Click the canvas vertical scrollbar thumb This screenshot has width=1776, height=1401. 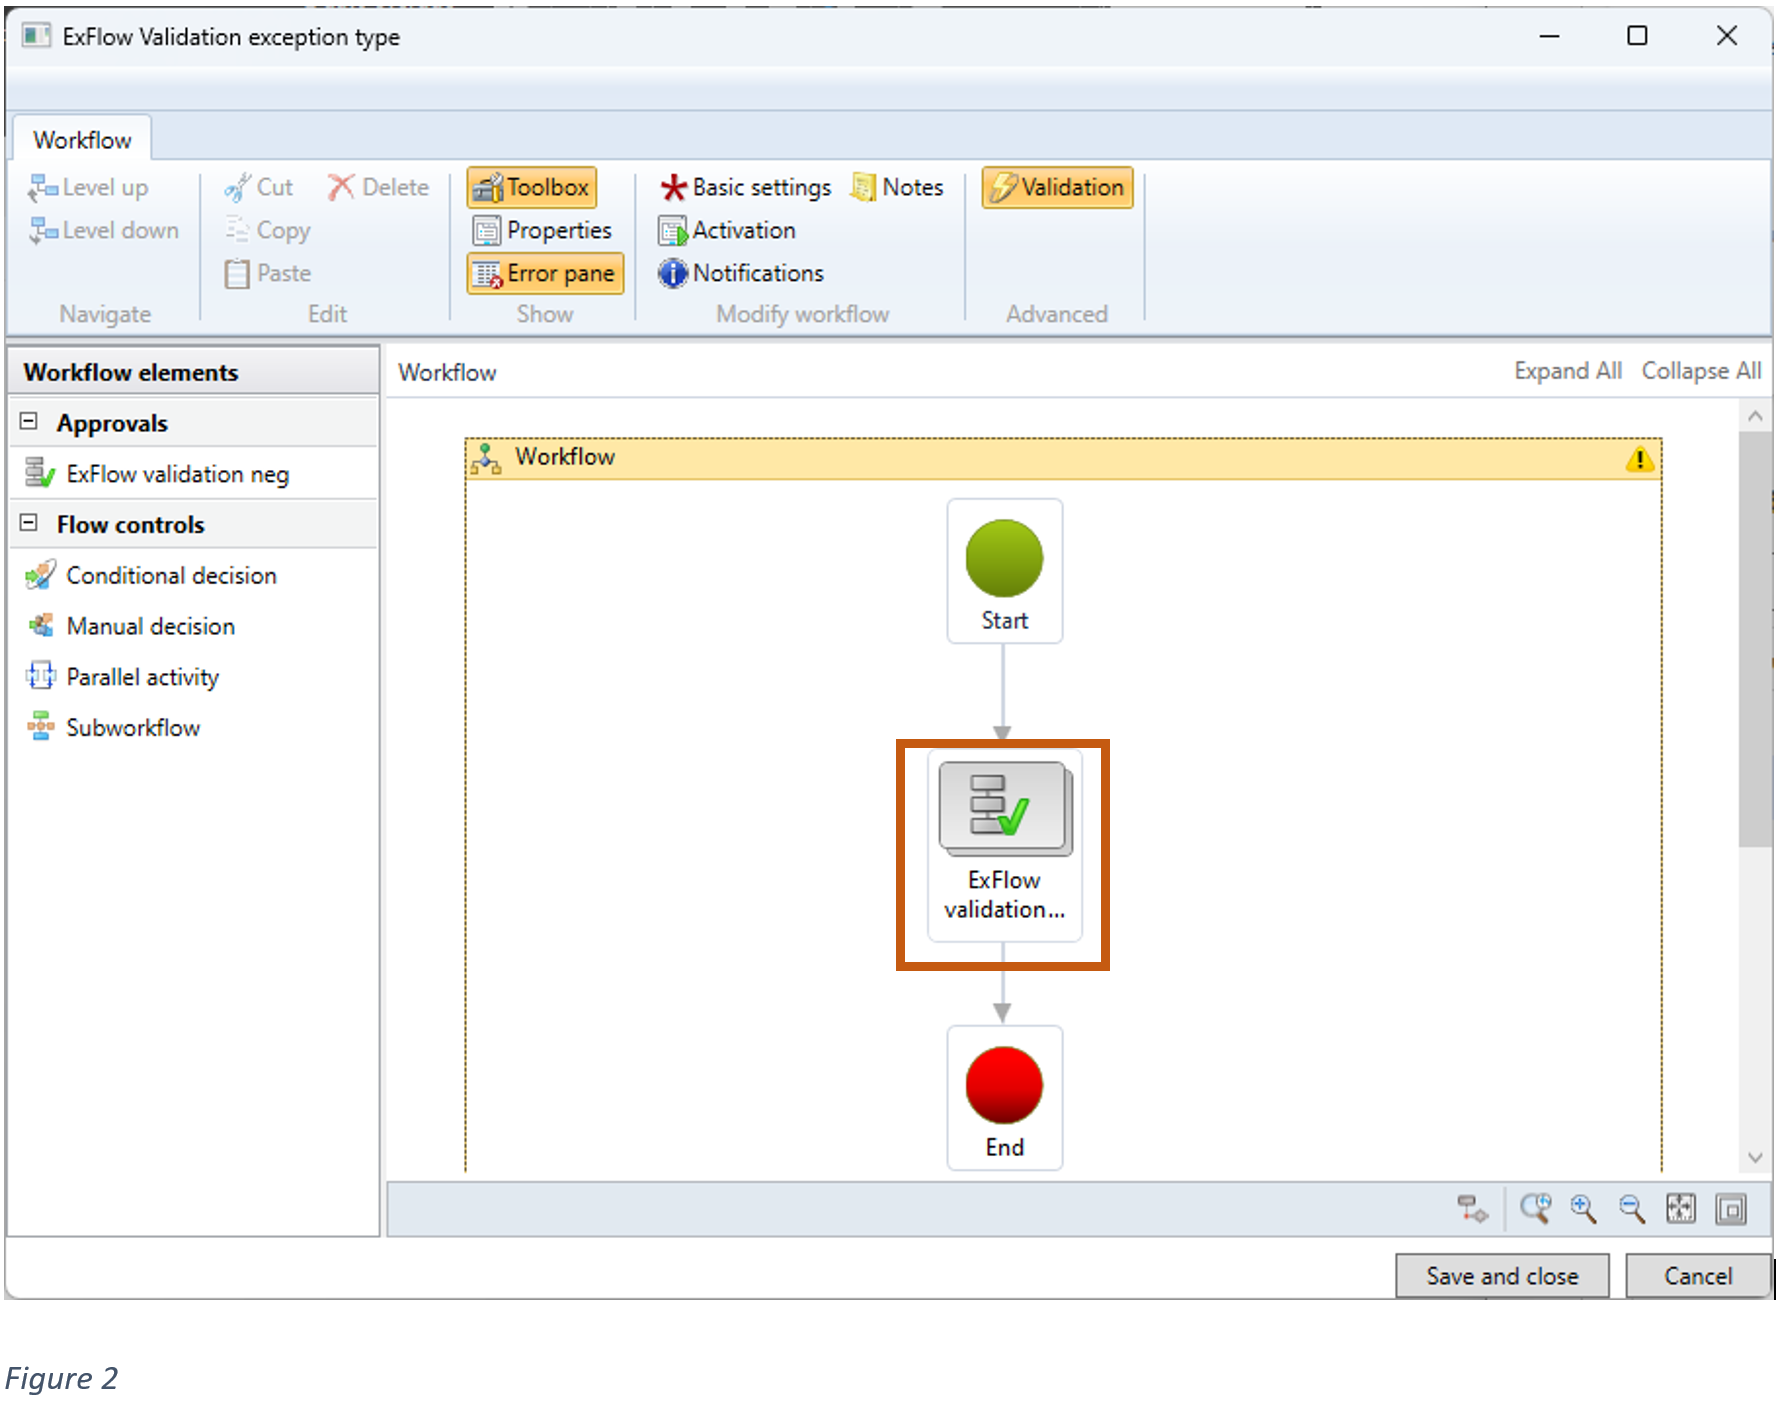coord(1755,640)
